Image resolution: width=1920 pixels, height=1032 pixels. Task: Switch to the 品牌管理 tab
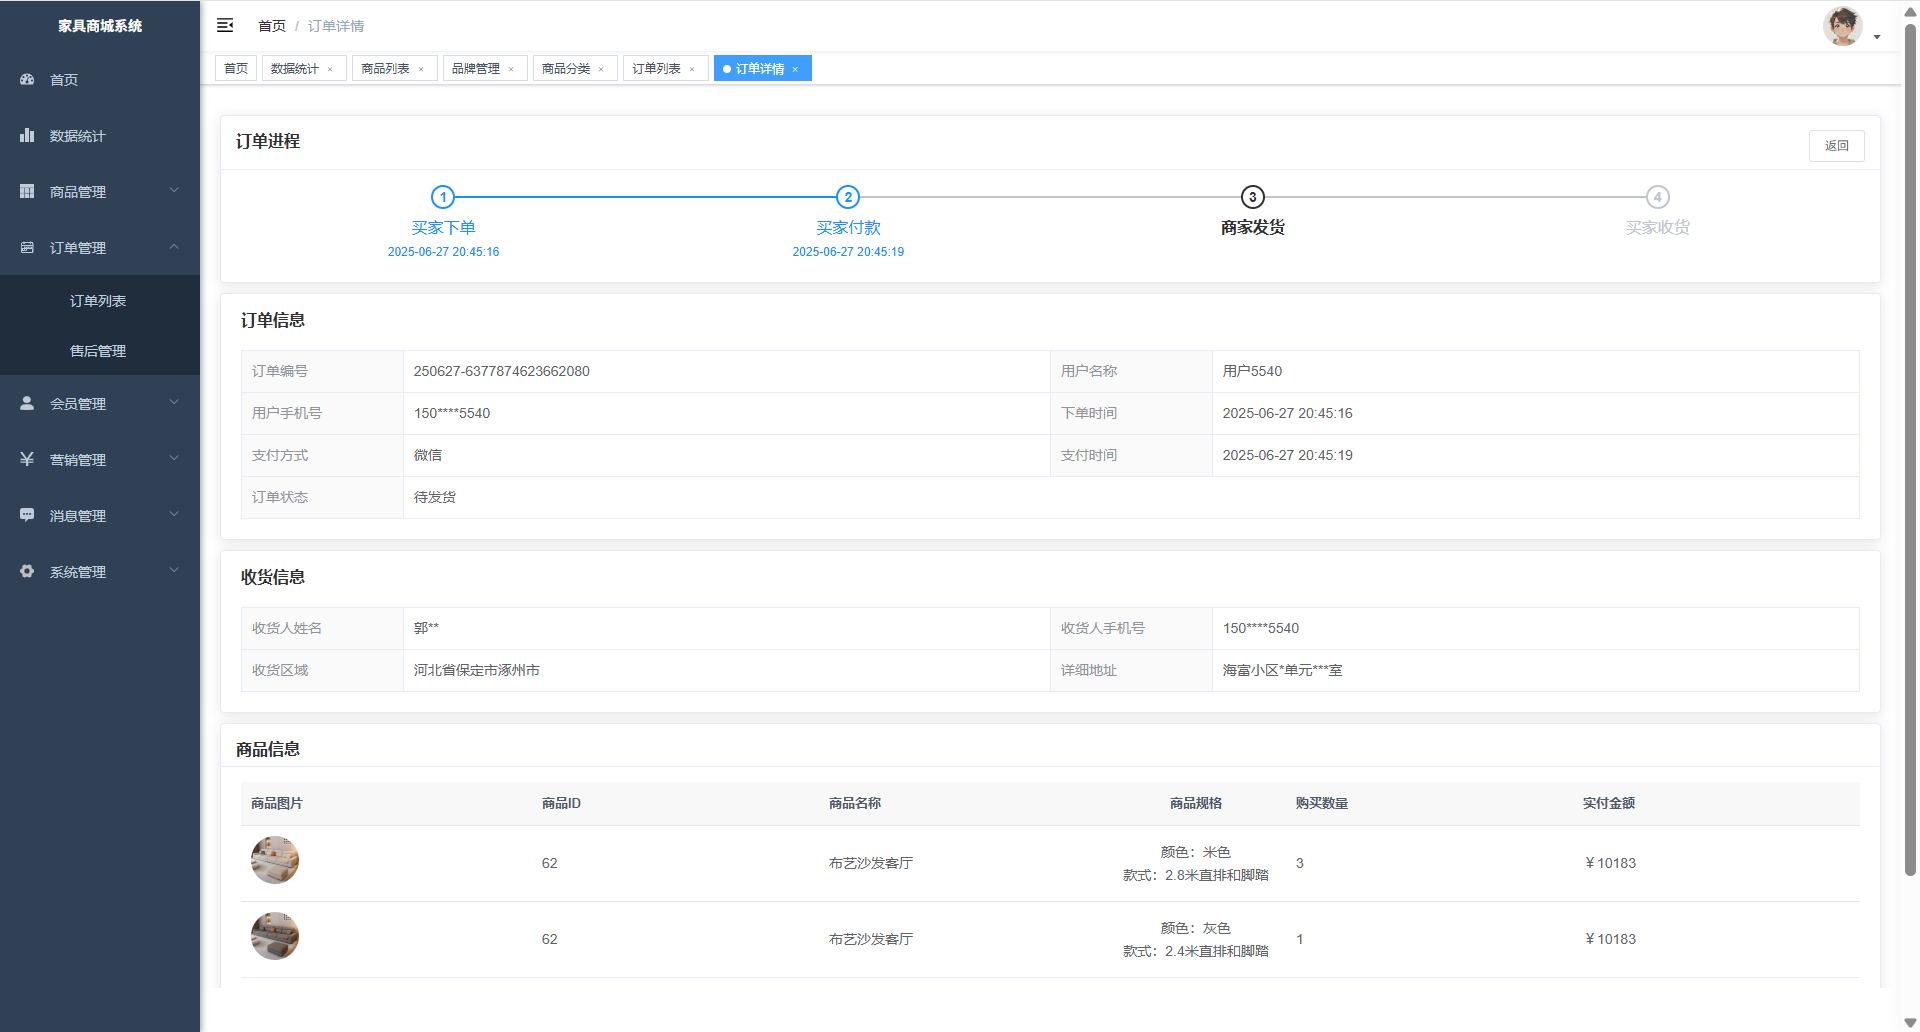[475, 69]
